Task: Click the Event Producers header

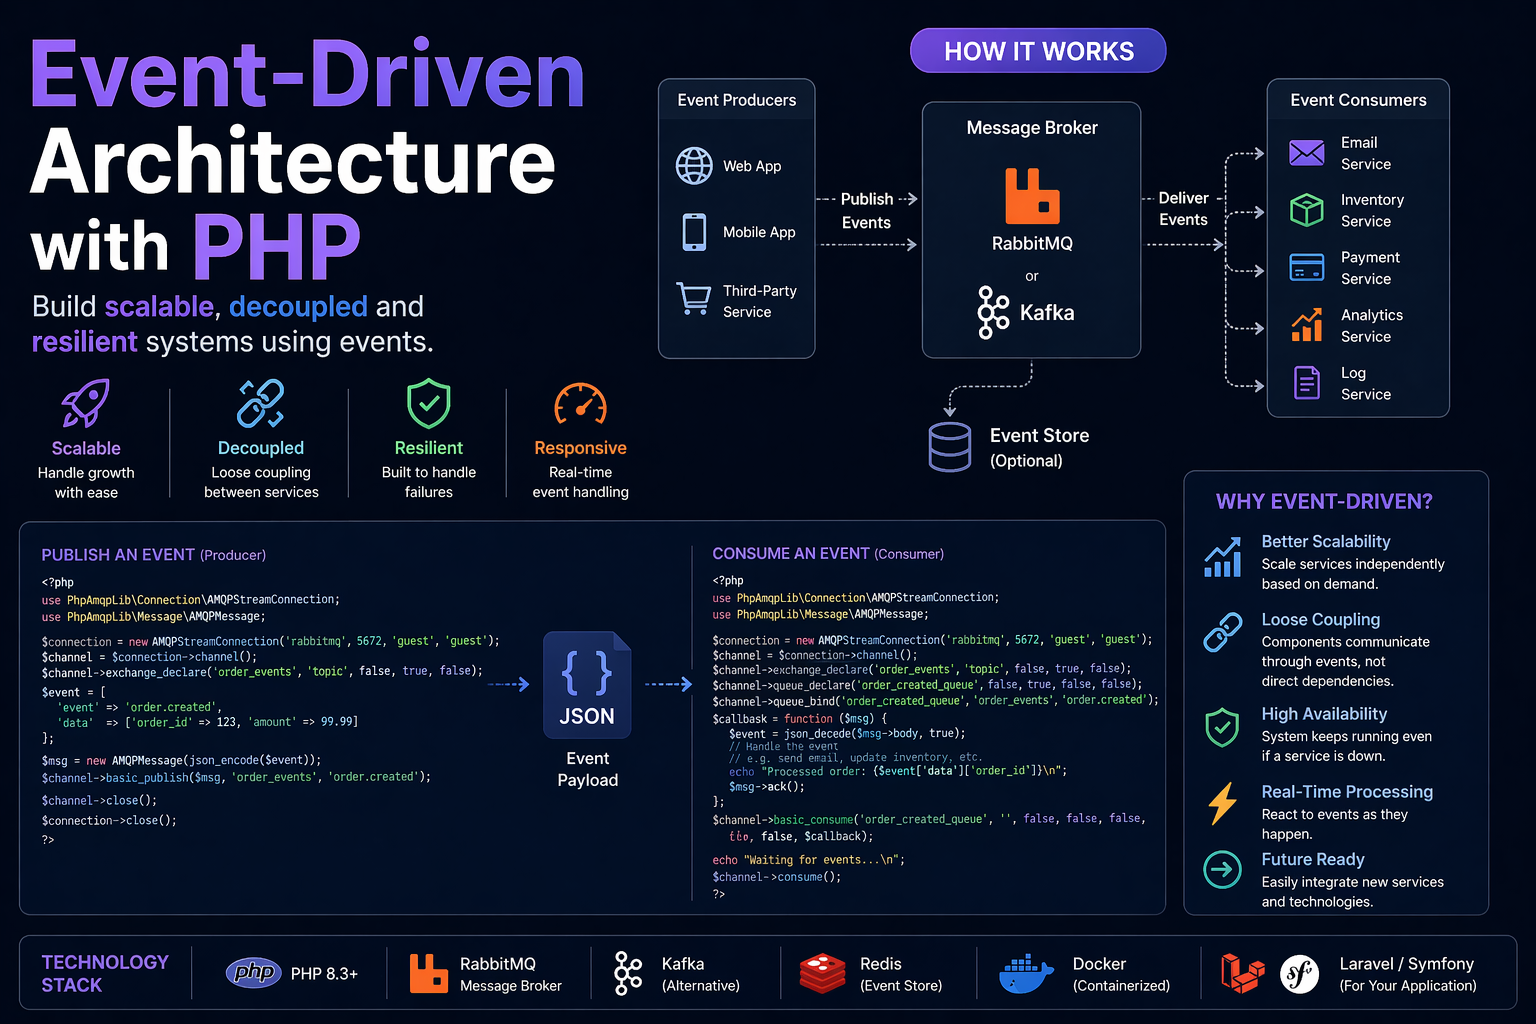Action: (737, 100)
